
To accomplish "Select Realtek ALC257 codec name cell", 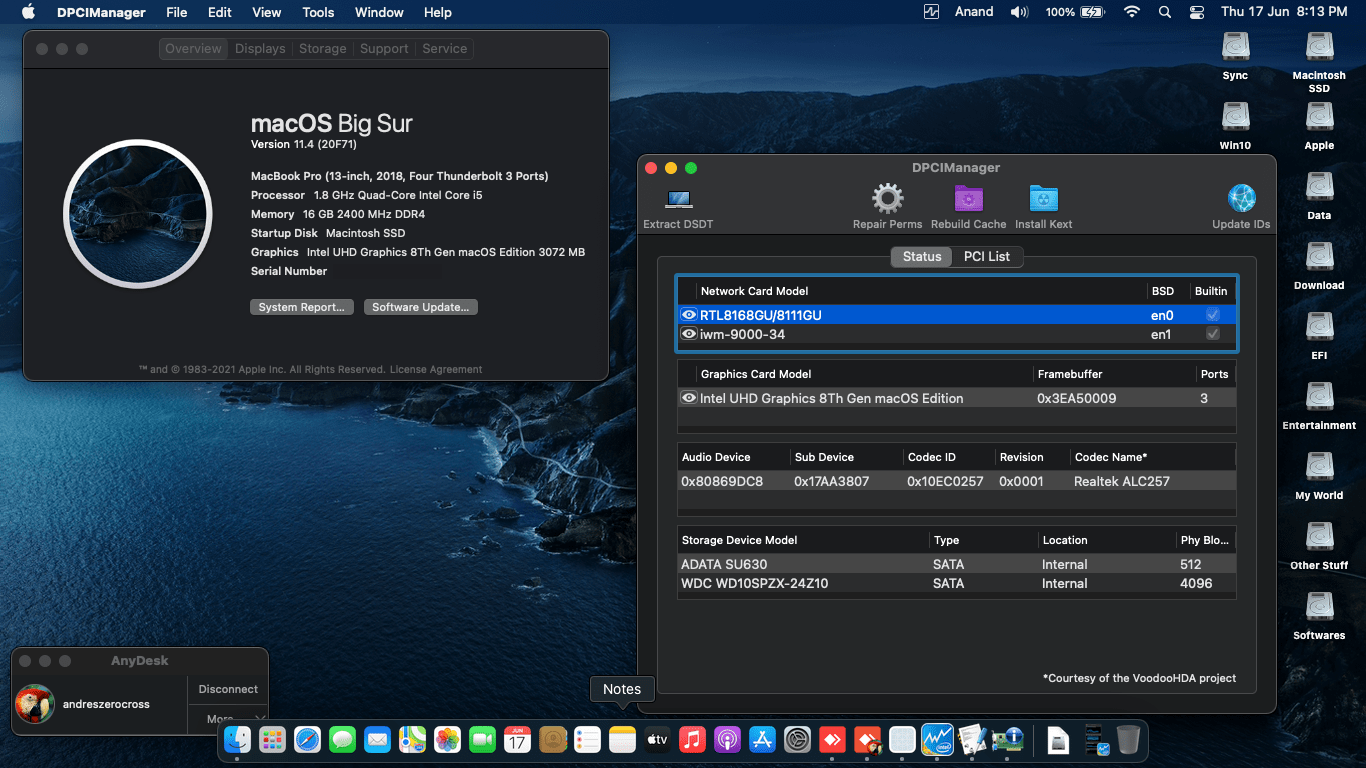I will [1122, 481].
